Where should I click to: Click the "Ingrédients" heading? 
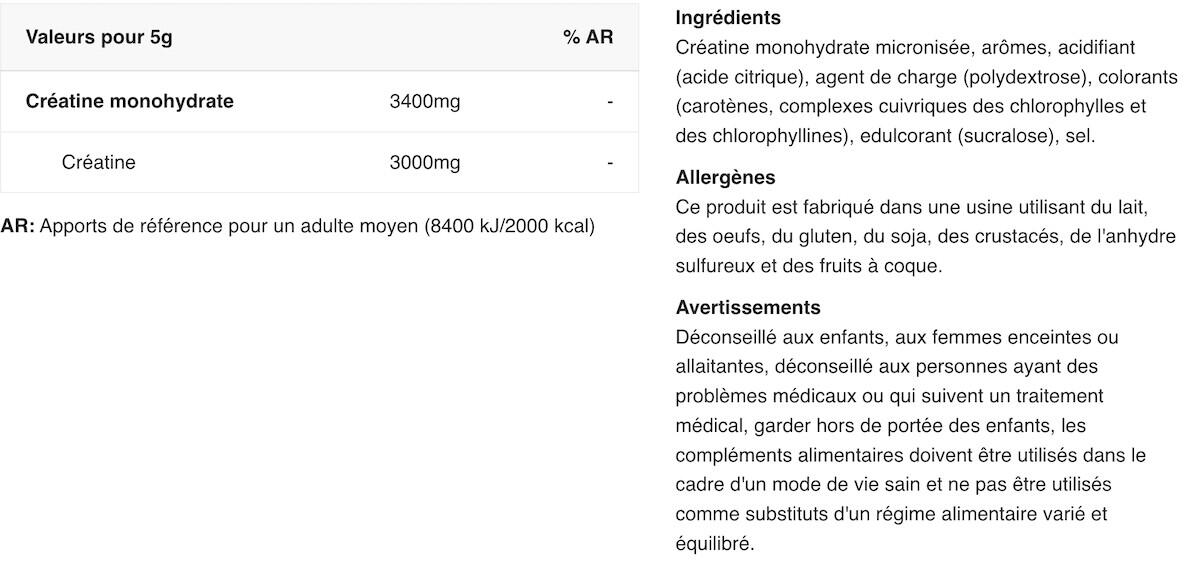728,18
